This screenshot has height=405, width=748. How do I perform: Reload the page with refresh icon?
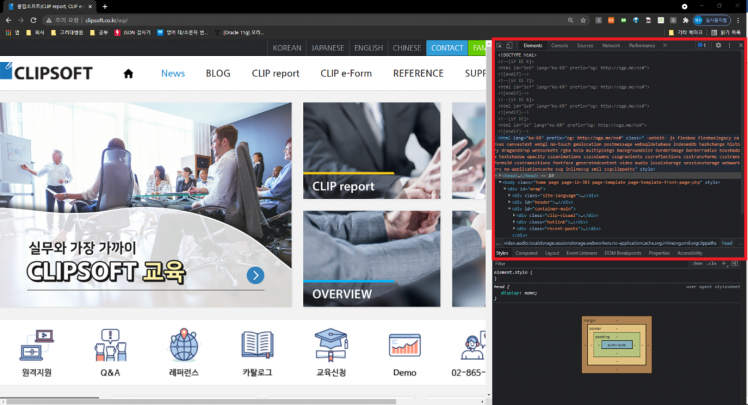pyautogui.click(x=33, y=20)
